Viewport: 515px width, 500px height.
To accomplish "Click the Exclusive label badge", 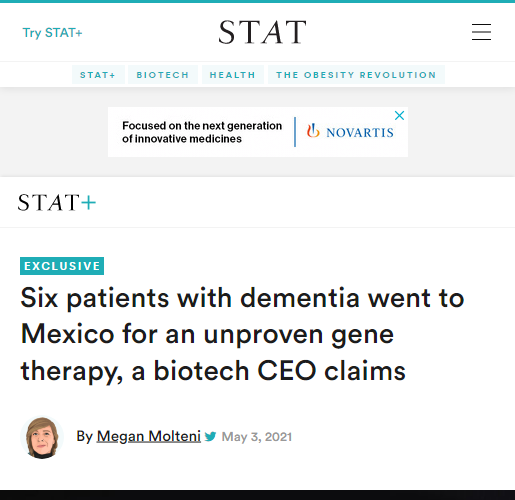I will pyautogui.click(x=62, y=266).
